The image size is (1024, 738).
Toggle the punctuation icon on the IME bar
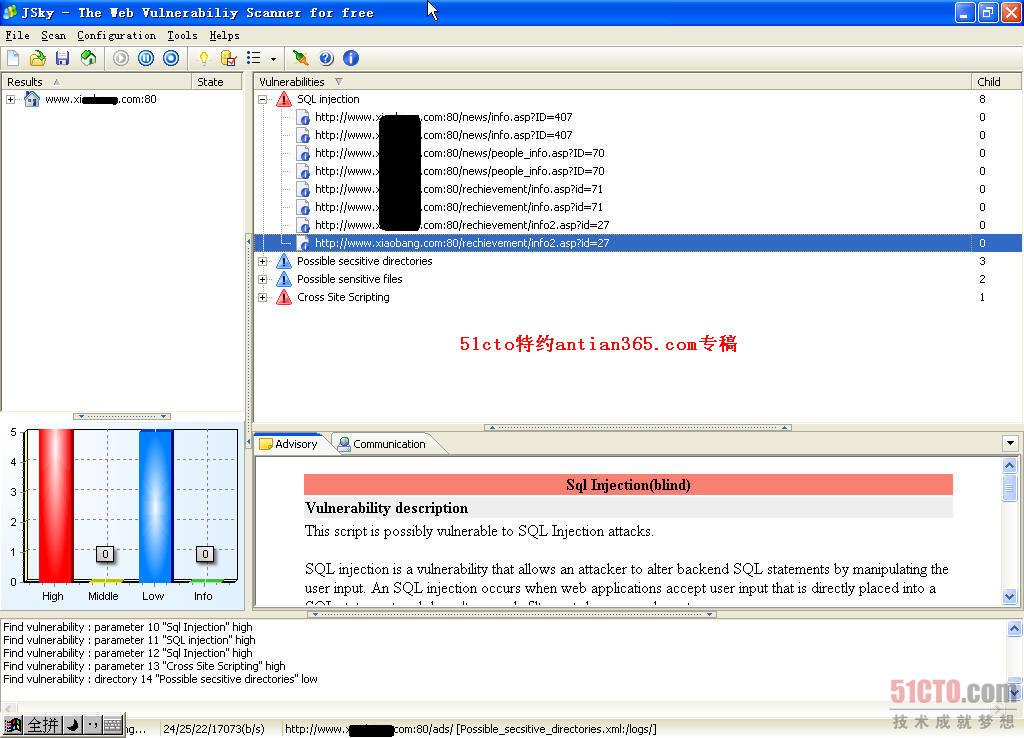point(92,725)
